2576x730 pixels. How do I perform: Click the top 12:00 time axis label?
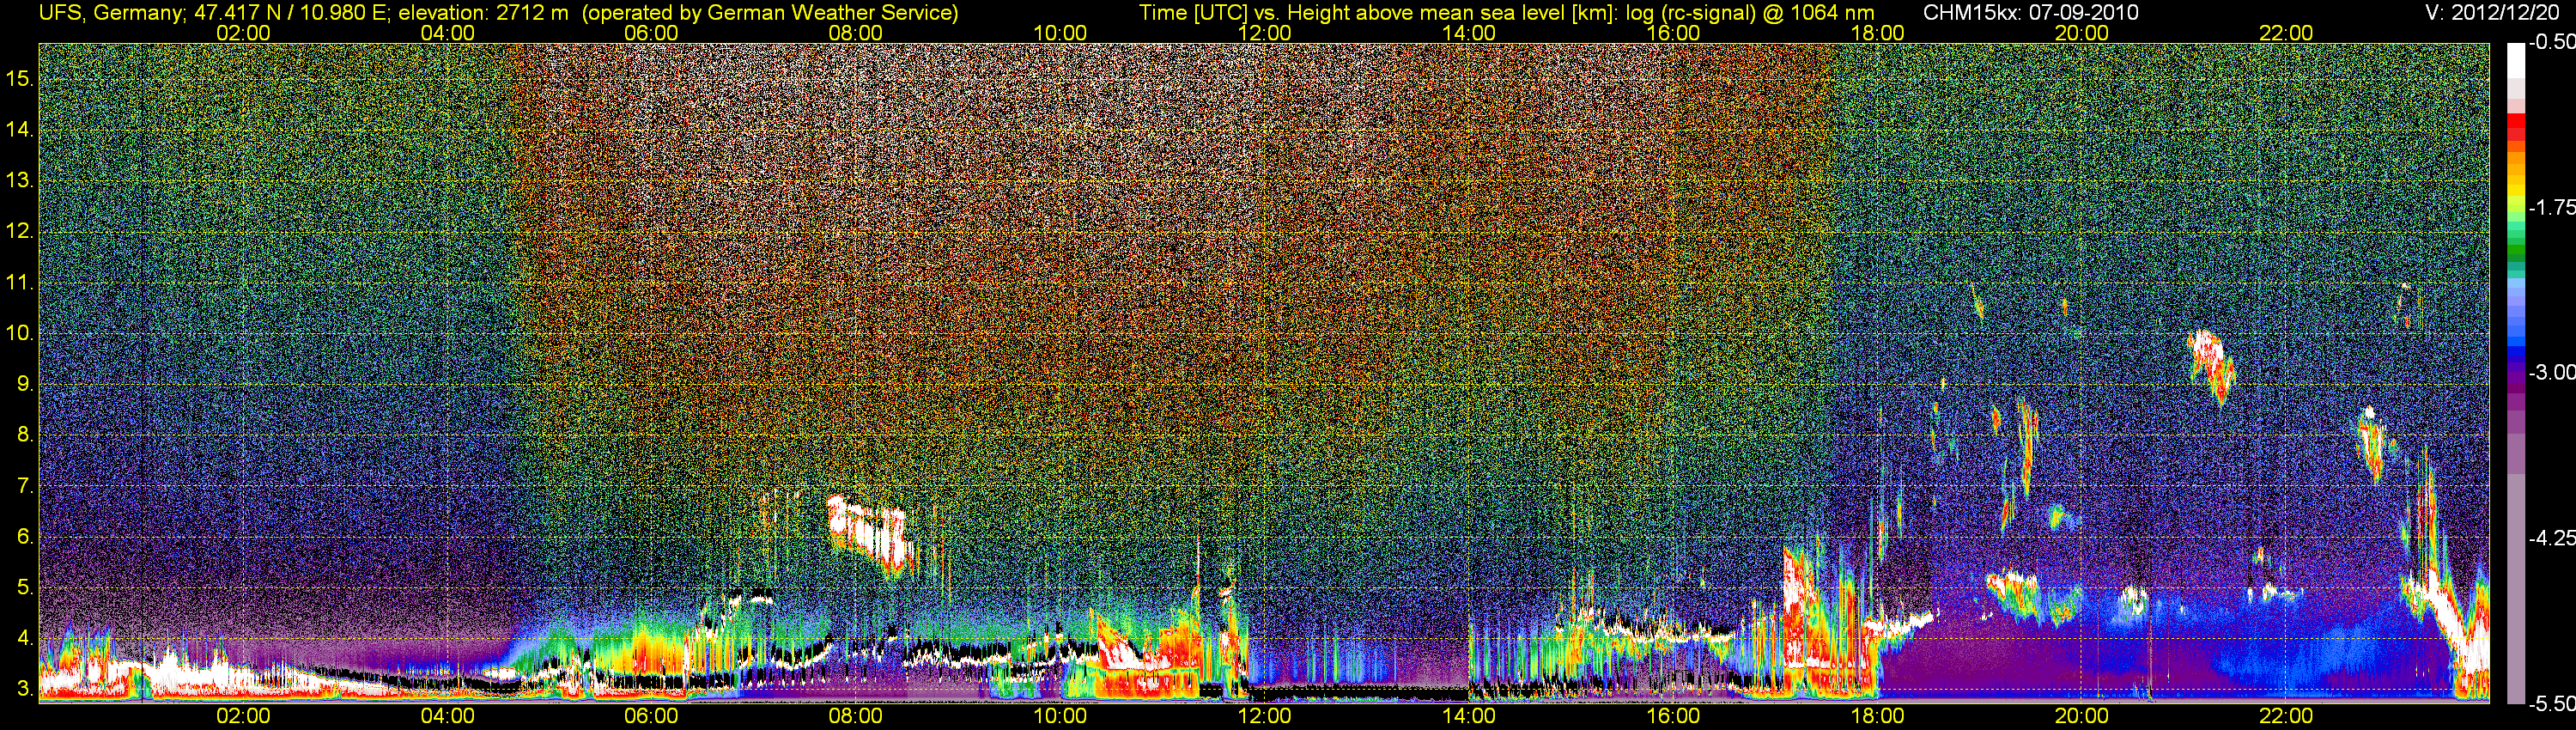(x=1264, y=33)
